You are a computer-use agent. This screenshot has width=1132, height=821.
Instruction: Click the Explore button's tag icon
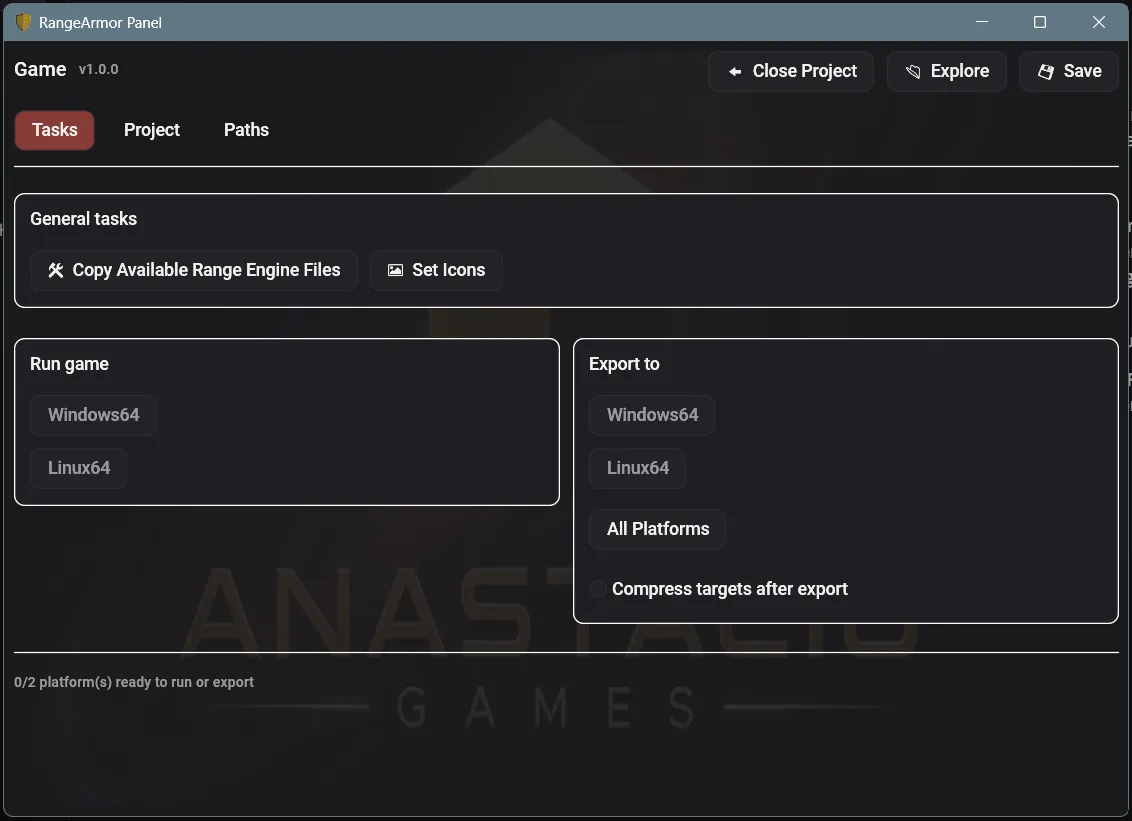pos(913,71)
